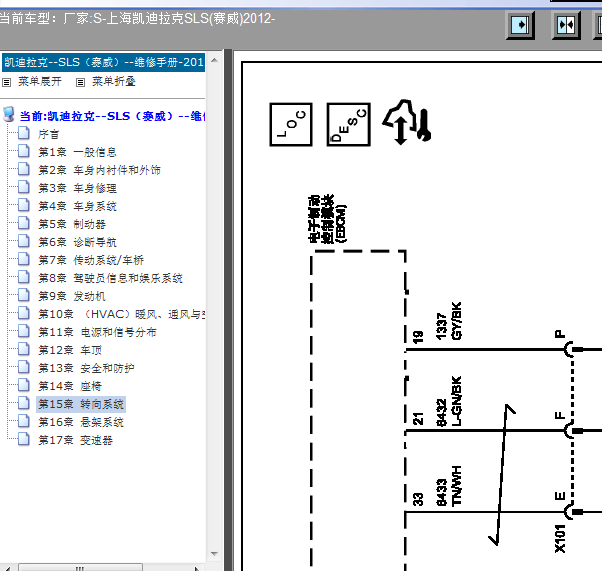The image size is (602, 571).
Task: Open 第16章 悬架系统
Action: pyautogui.click(x=81, y=422)
